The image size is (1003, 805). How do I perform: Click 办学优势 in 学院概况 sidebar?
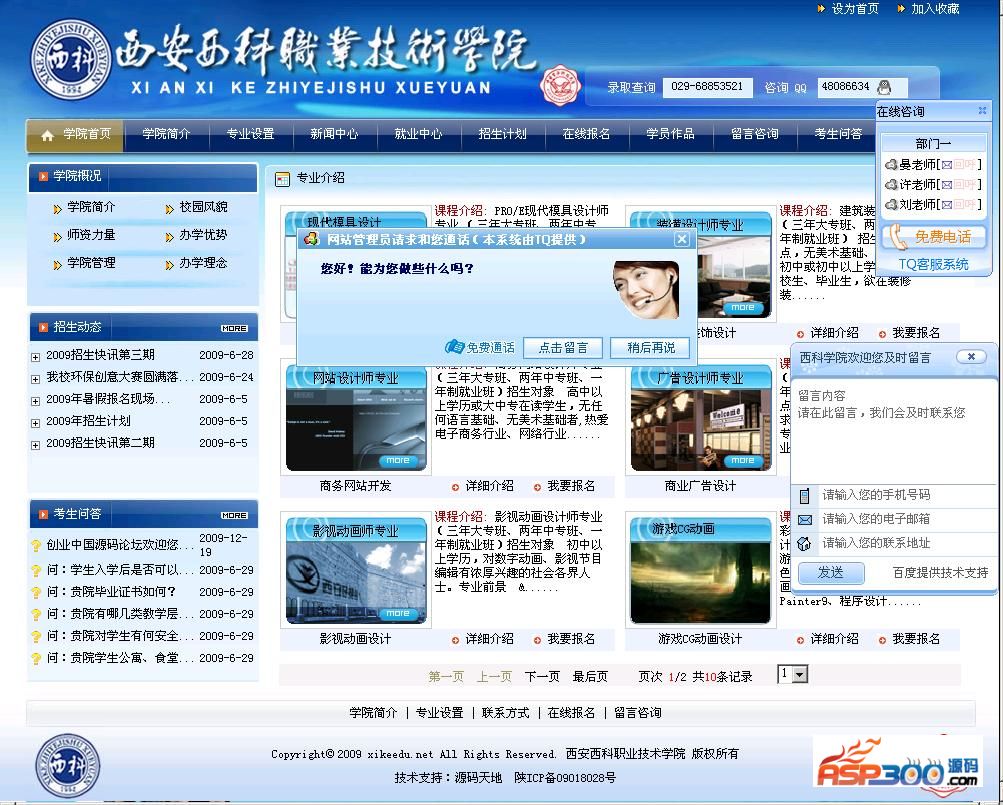click(203, 235)
